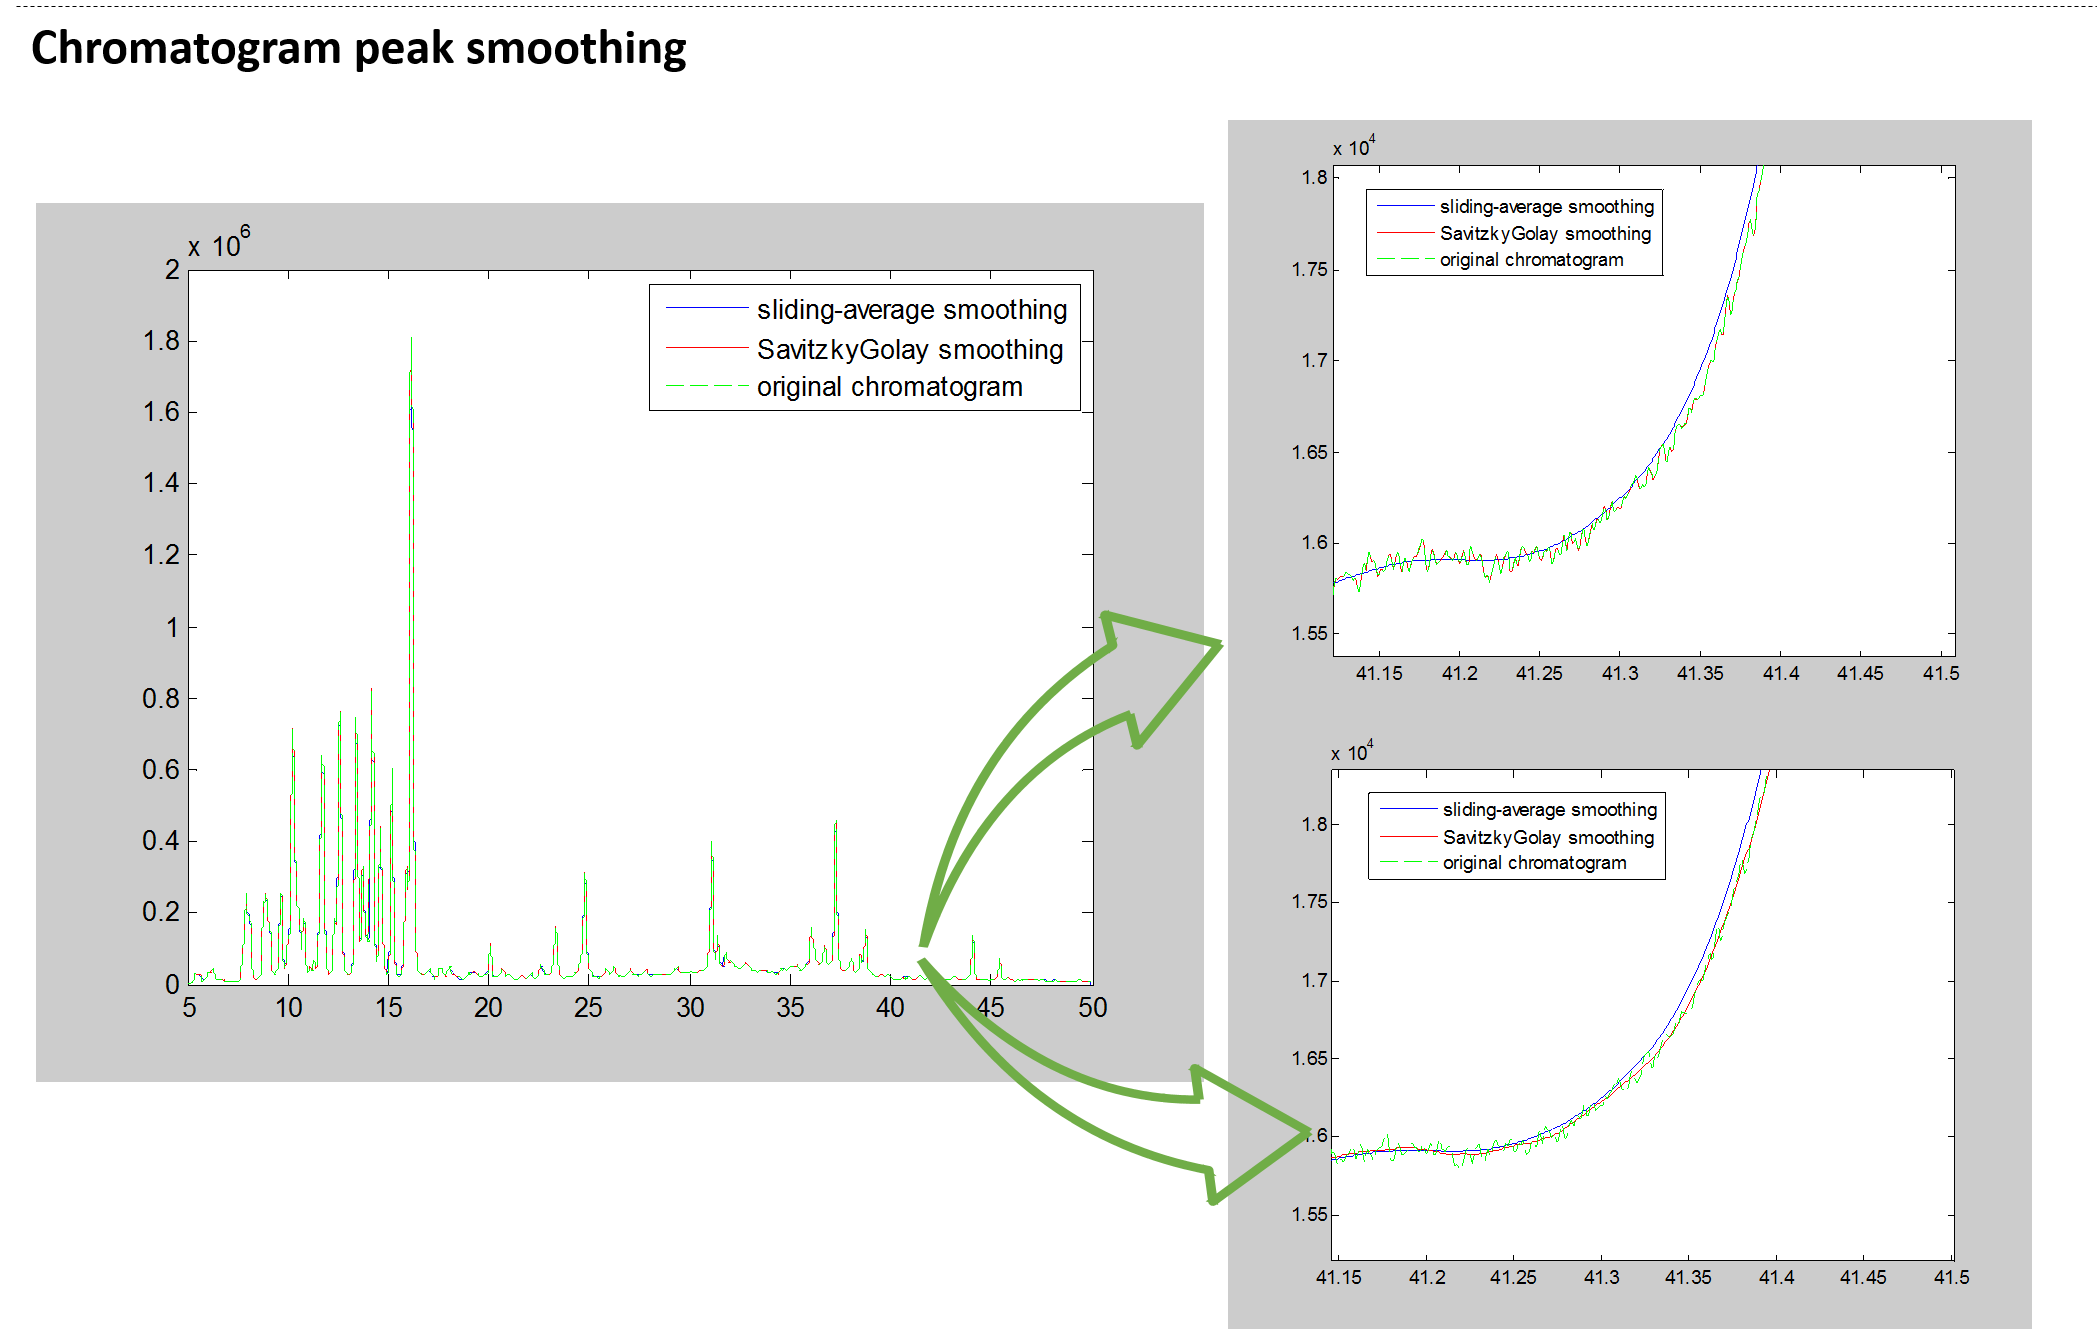Click y-axis label 1.65 on top-right plot
This screenshot has height=1329, width=2098.
1309,452
